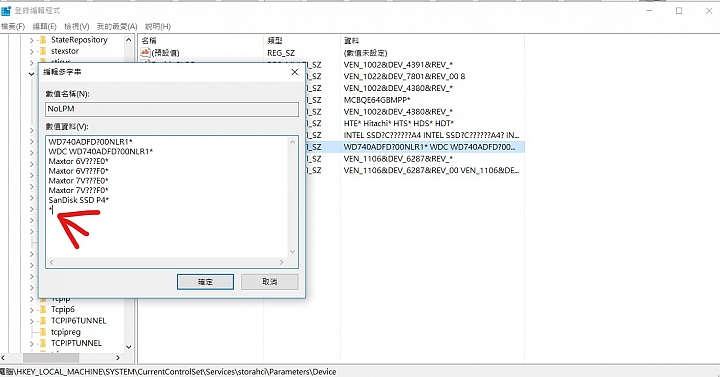This screenshot has width=720, height=377.
Task: Click the tree pane horizontal scrollbar thumb
Action: 51,358
